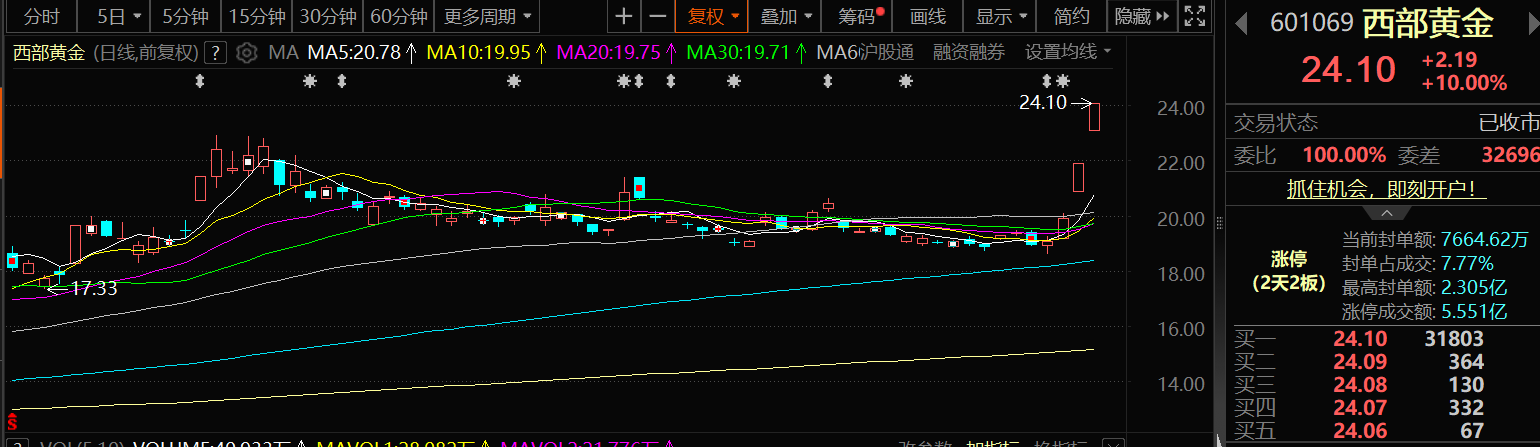1540x447 pixels.
Task: Zoom out chart with minus button
Action: (657, 16)
